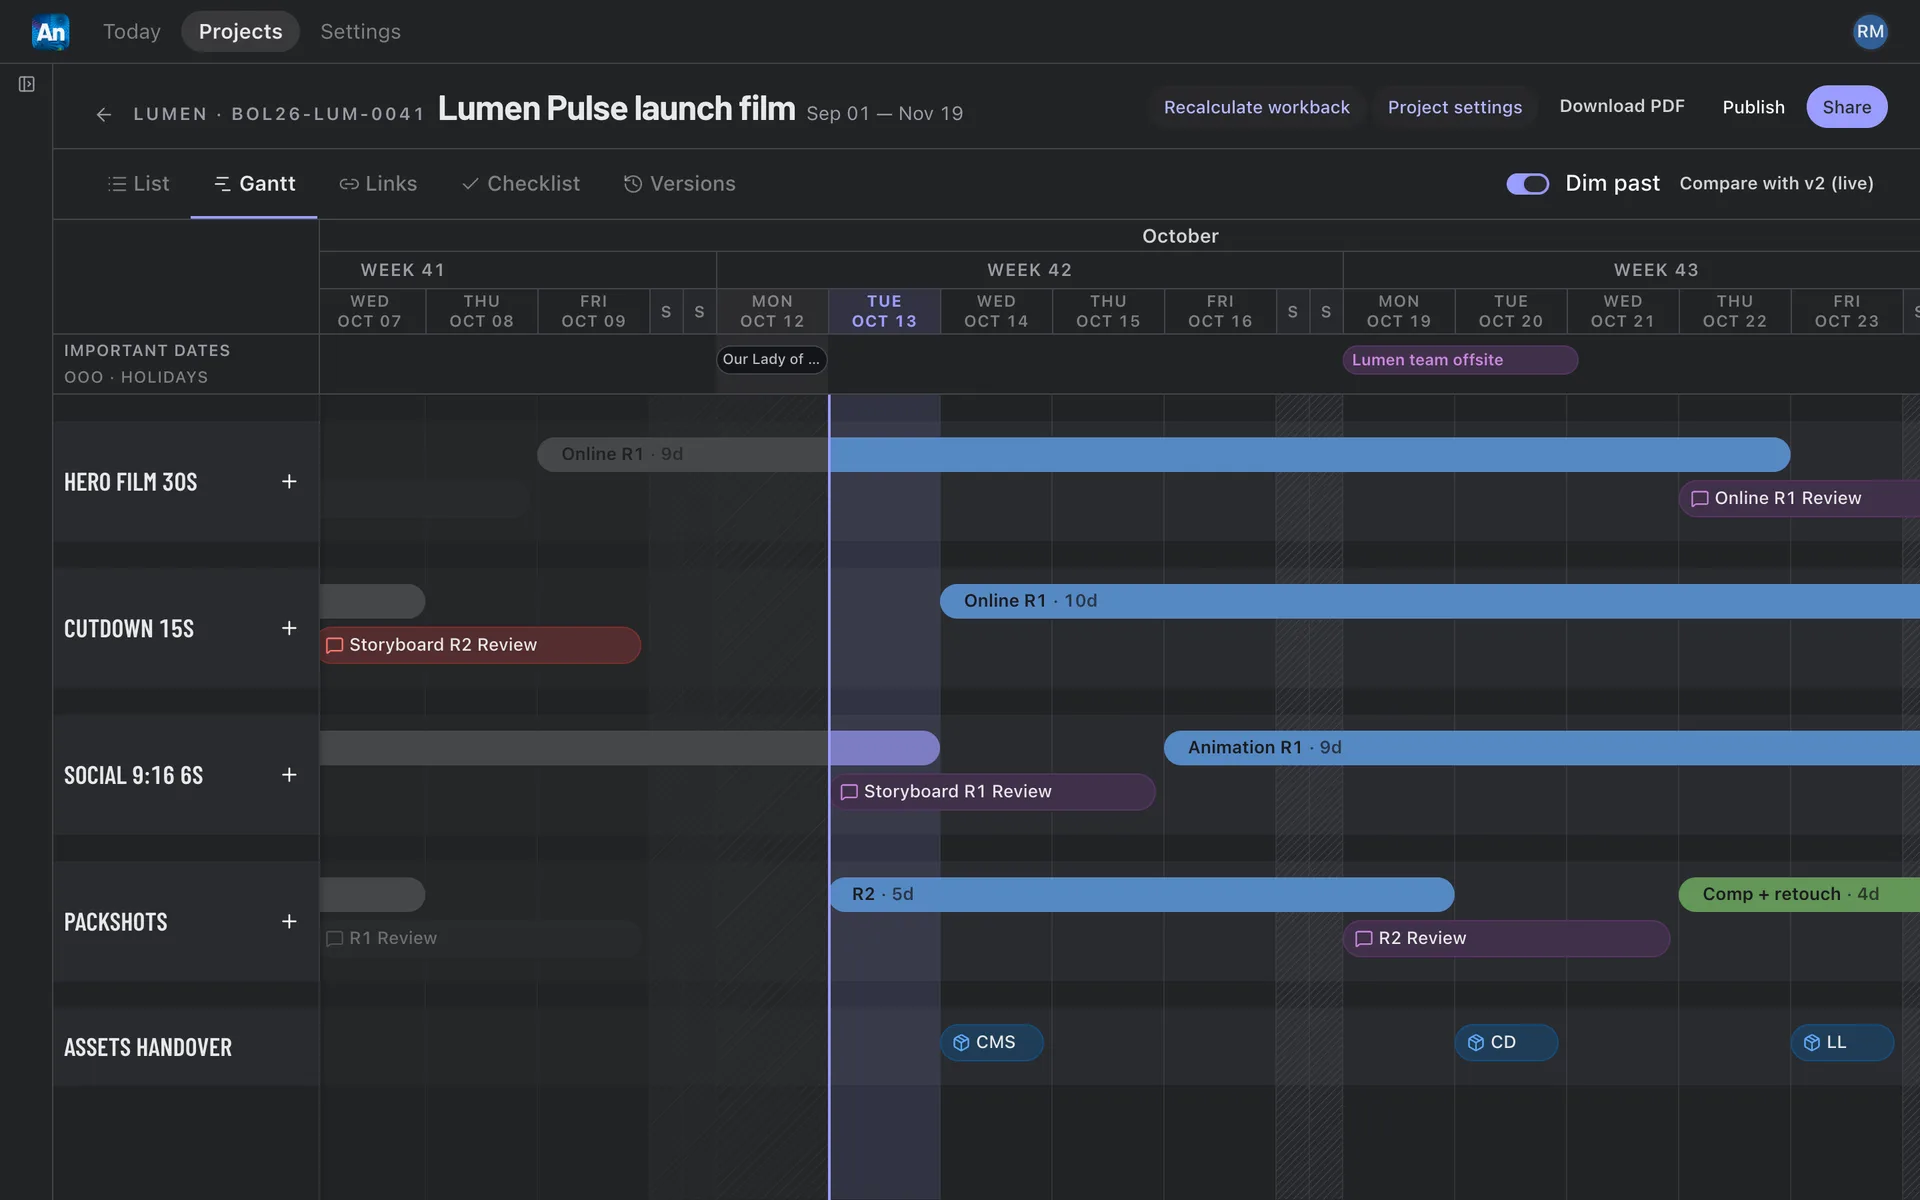Open Storyboard R2 Review milestone
1920x1200 pixels.
pyautogui.click(x=480, y=645)
